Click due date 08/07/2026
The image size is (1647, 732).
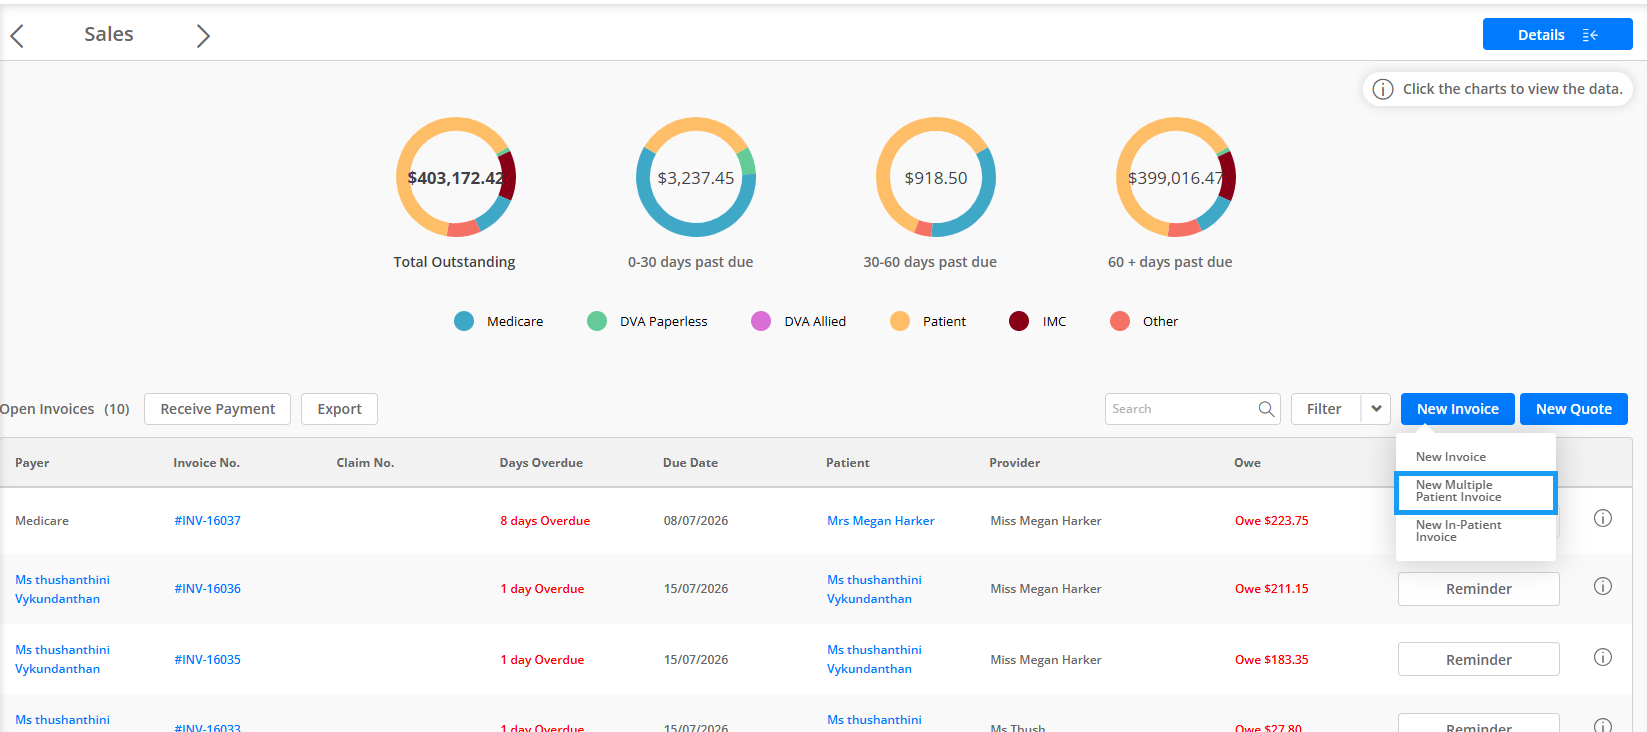696,521
